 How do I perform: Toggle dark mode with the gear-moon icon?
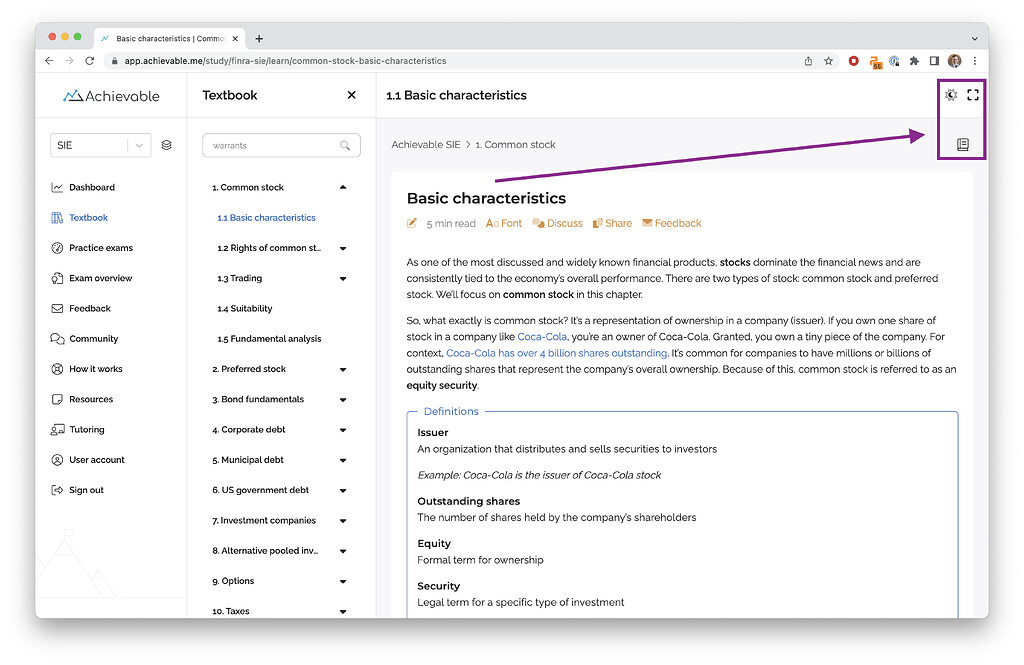[x=950, y=95]
